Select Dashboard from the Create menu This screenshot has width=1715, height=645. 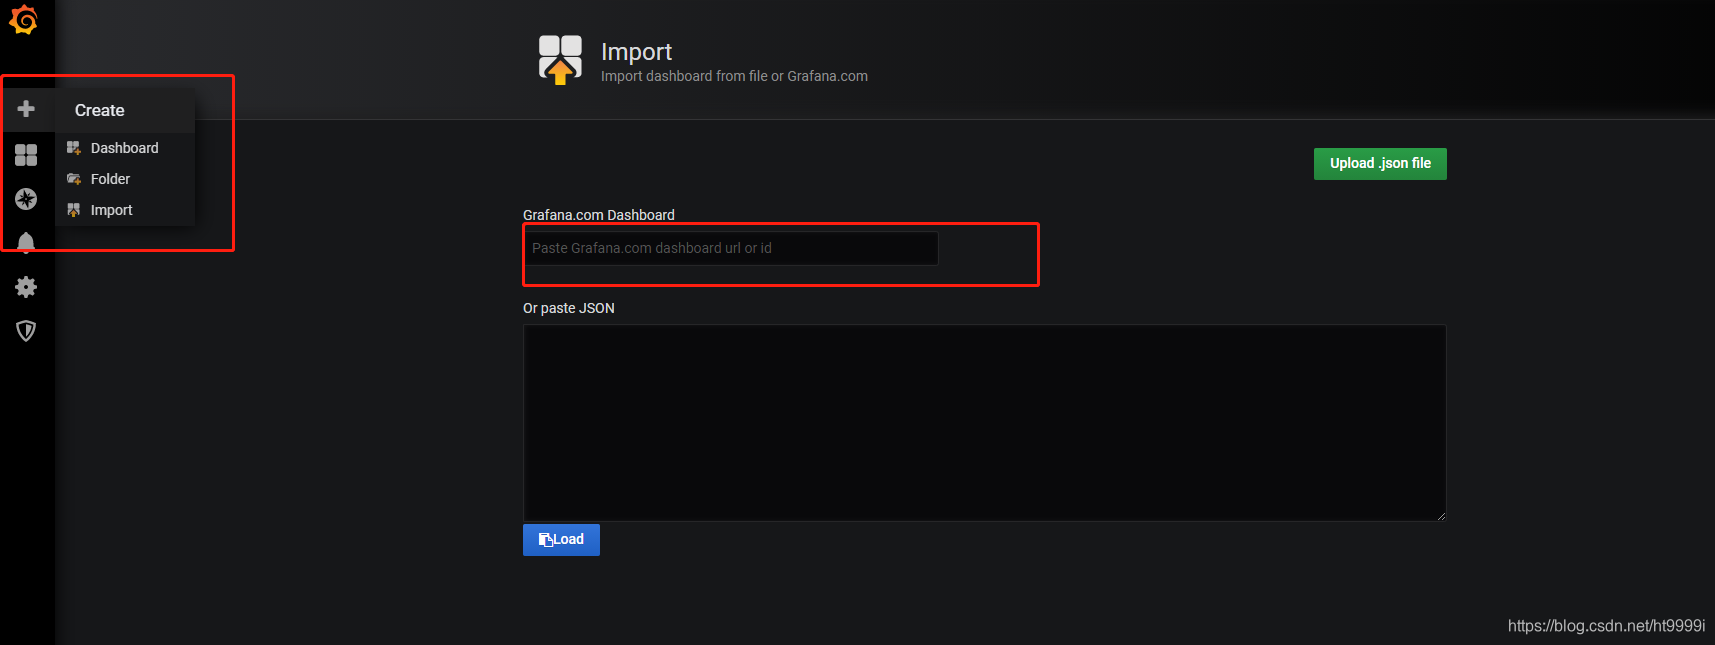point(125,148)
